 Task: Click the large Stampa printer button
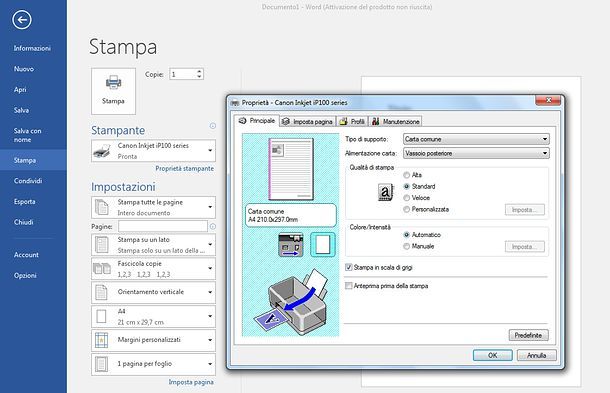(x=113, y=91)
